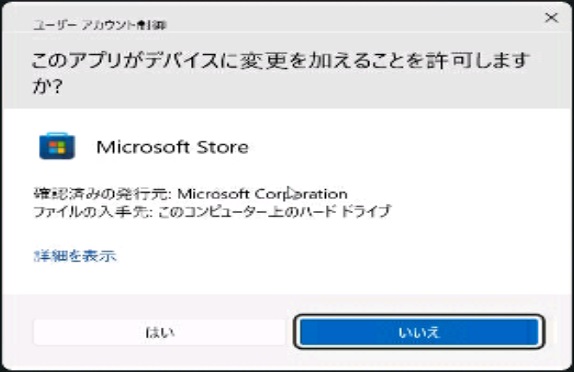This screenshot has width=574, height=372.
Task: Click the Microsoft Store shopping bag icon
Action: click(57, 146)
